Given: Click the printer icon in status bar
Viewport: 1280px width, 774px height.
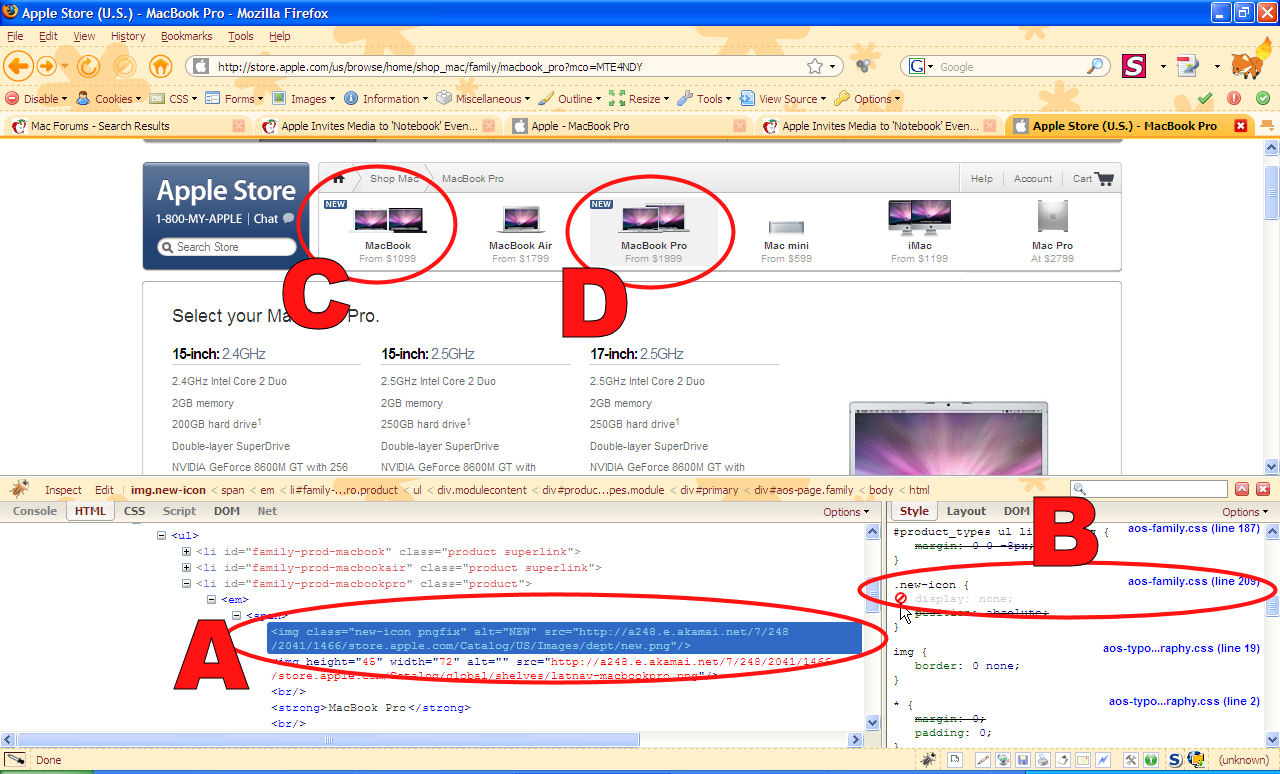Looking at the screenshot, I should (x=1043, y=760).
